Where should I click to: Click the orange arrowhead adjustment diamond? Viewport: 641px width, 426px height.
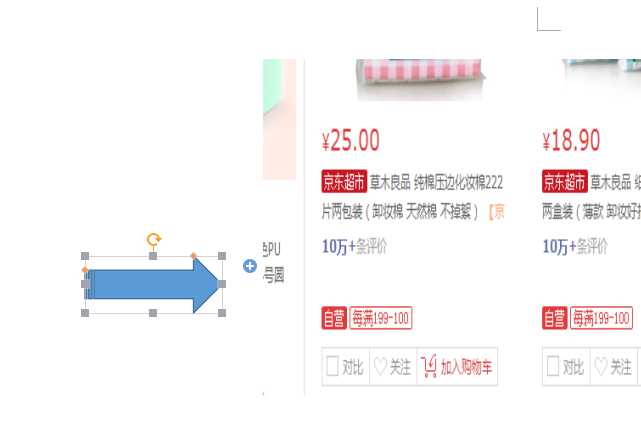[x=194, y=256]
